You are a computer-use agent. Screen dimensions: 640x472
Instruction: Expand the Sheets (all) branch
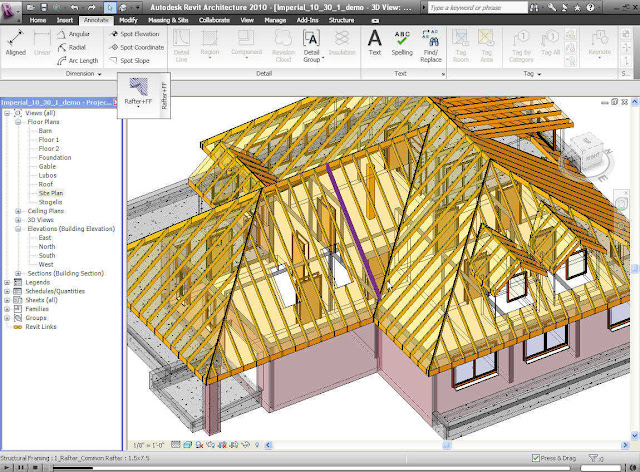coord(9,299)
